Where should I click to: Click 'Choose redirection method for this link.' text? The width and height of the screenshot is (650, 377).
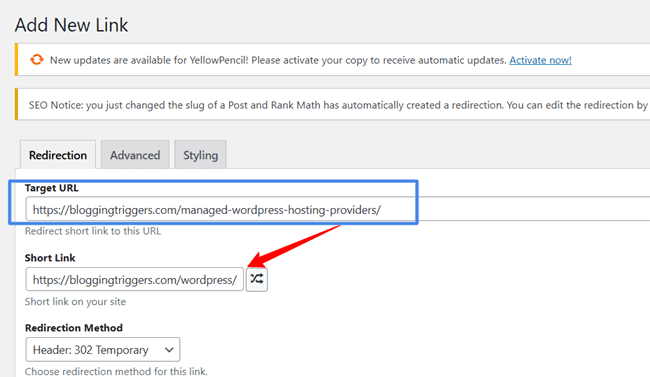coord(116,371)
